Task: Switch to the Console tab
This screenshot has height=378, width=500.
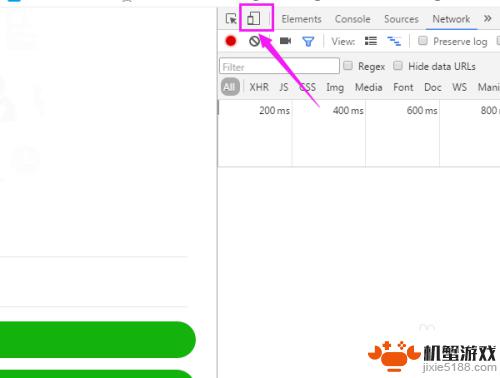Action: [x=353, y=19]
